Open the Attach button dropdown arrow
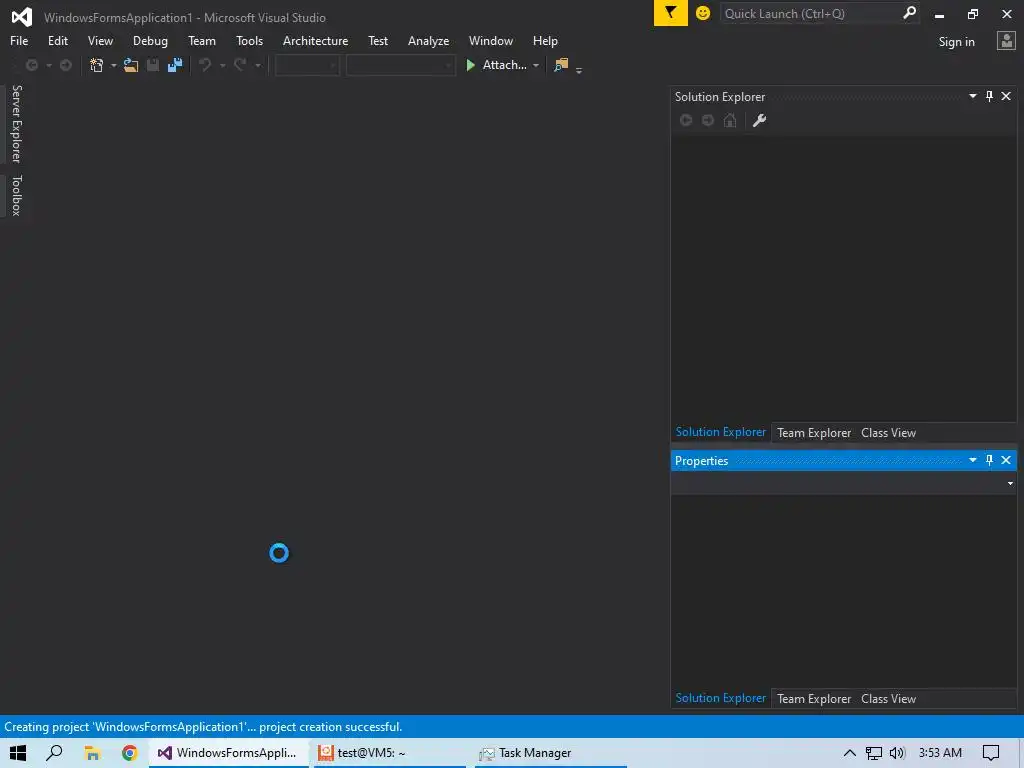This screenshot has width=1024, height=768. tap(536, 65)
